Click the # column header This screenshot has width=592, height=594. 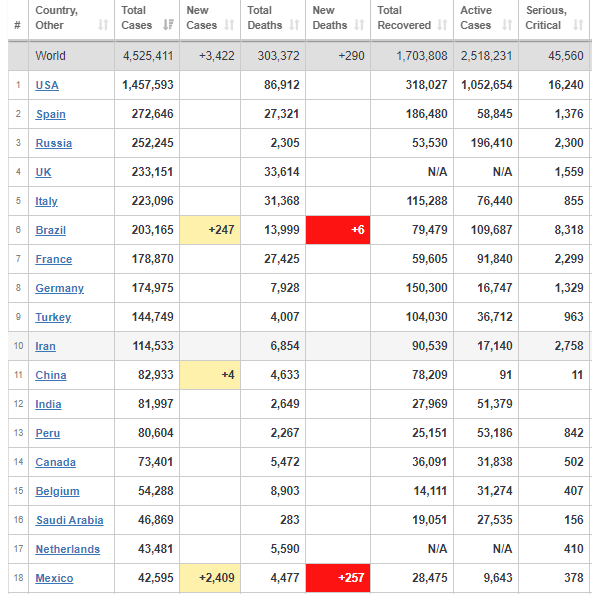pos(17,25)
